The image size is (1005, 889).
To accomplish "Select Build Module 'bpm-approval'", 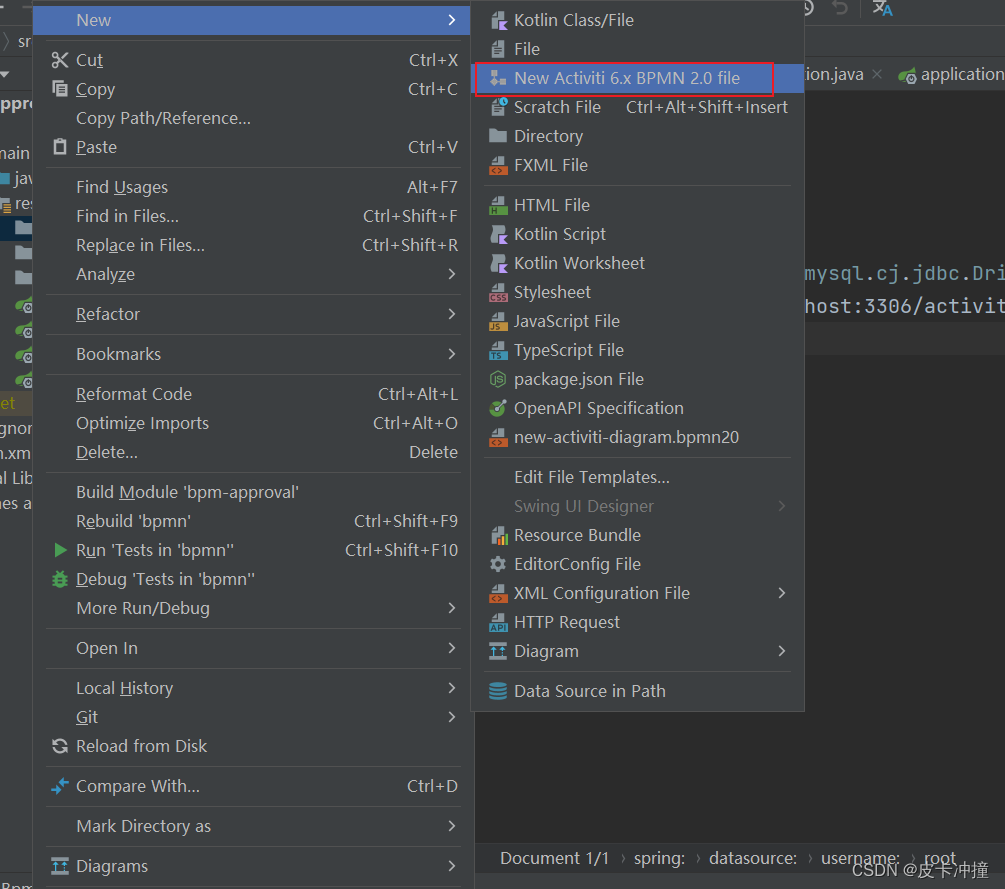I will point(253,492).
